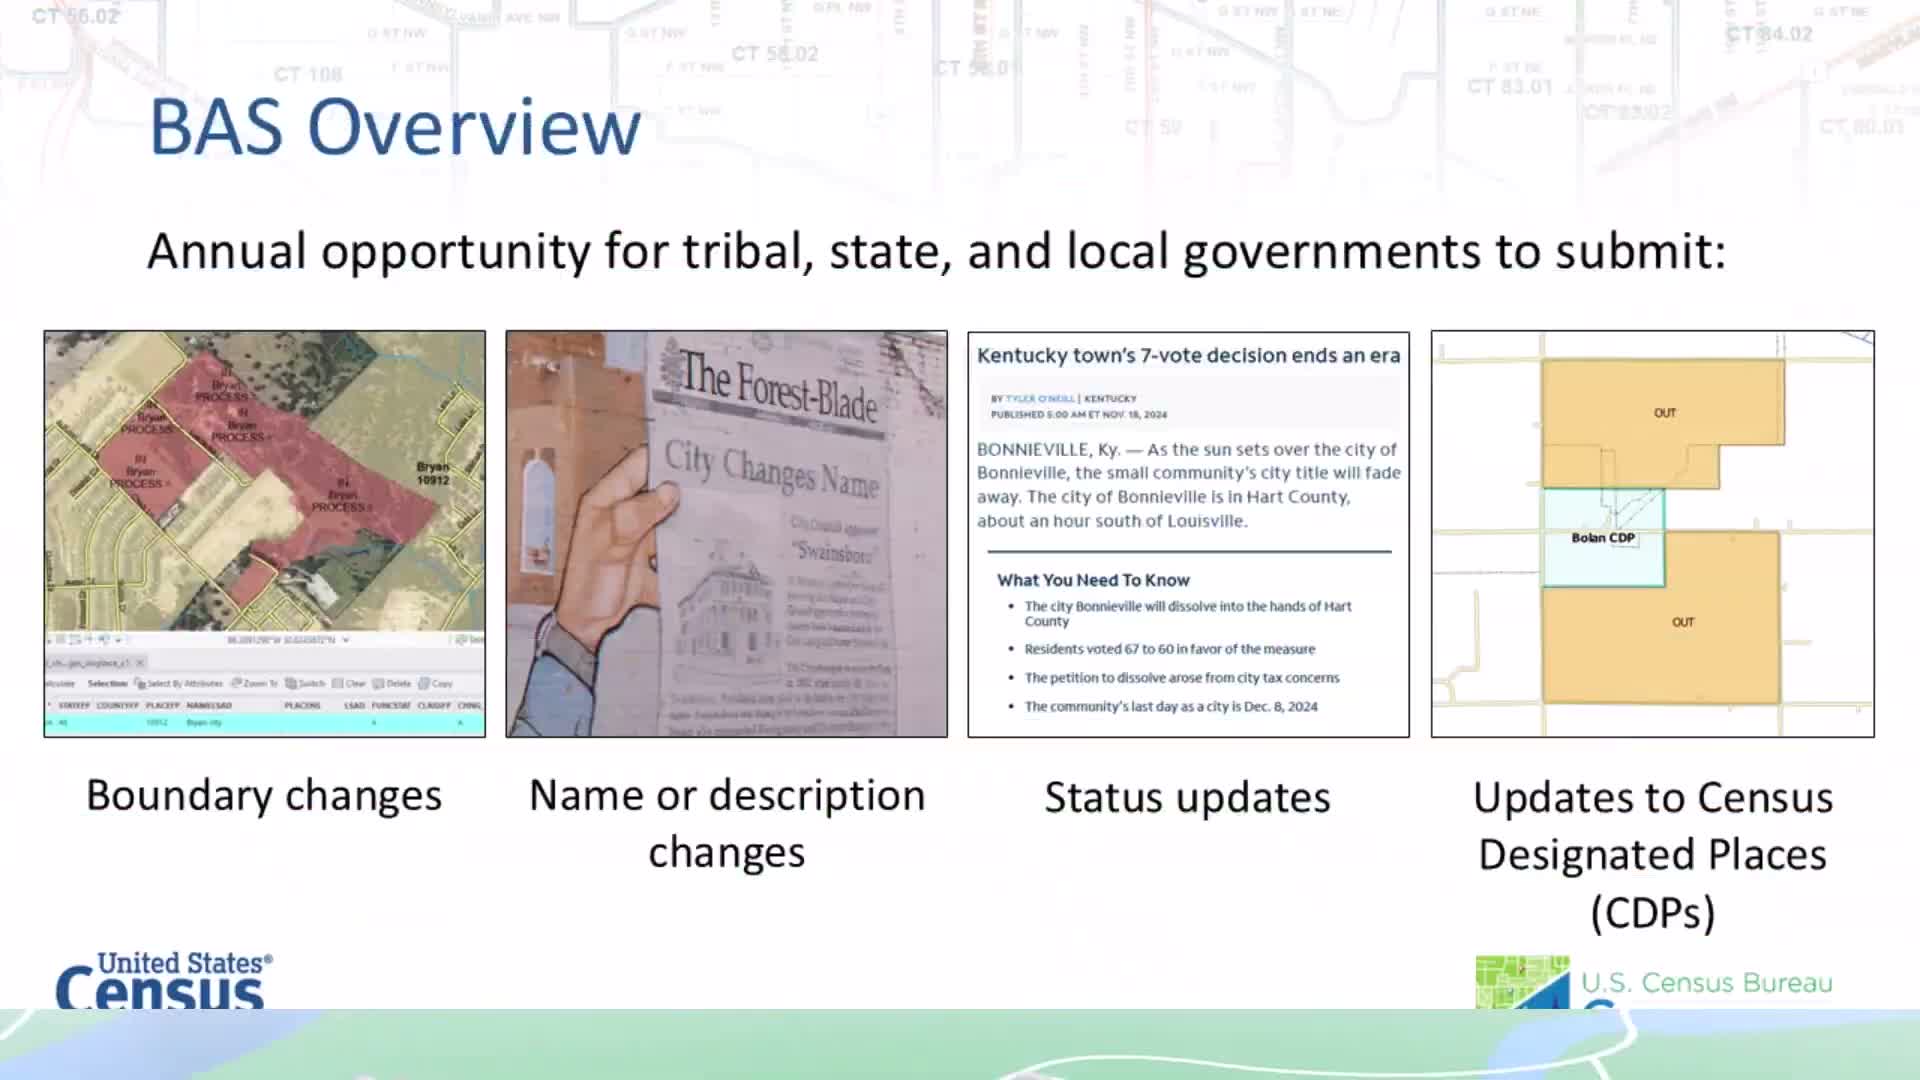Click the Zoom To icon in attribute table
This screenshot has height=1080, width=1920.
pos(237,684)
